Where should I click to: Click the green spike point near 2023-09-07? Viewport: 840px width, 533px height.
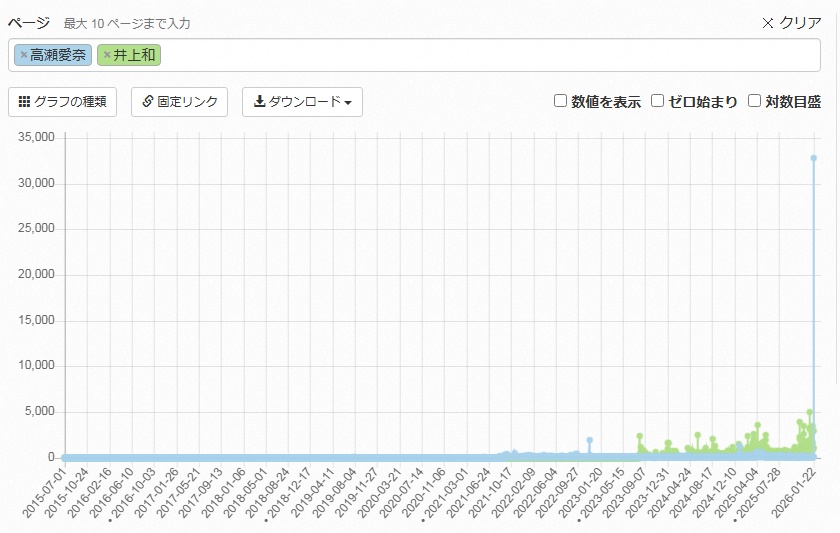coord(639,436)
